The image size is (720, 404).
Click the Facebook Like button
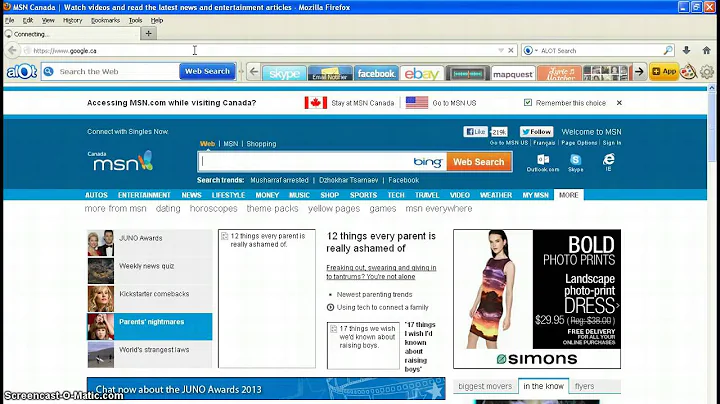tap(475, 132)
